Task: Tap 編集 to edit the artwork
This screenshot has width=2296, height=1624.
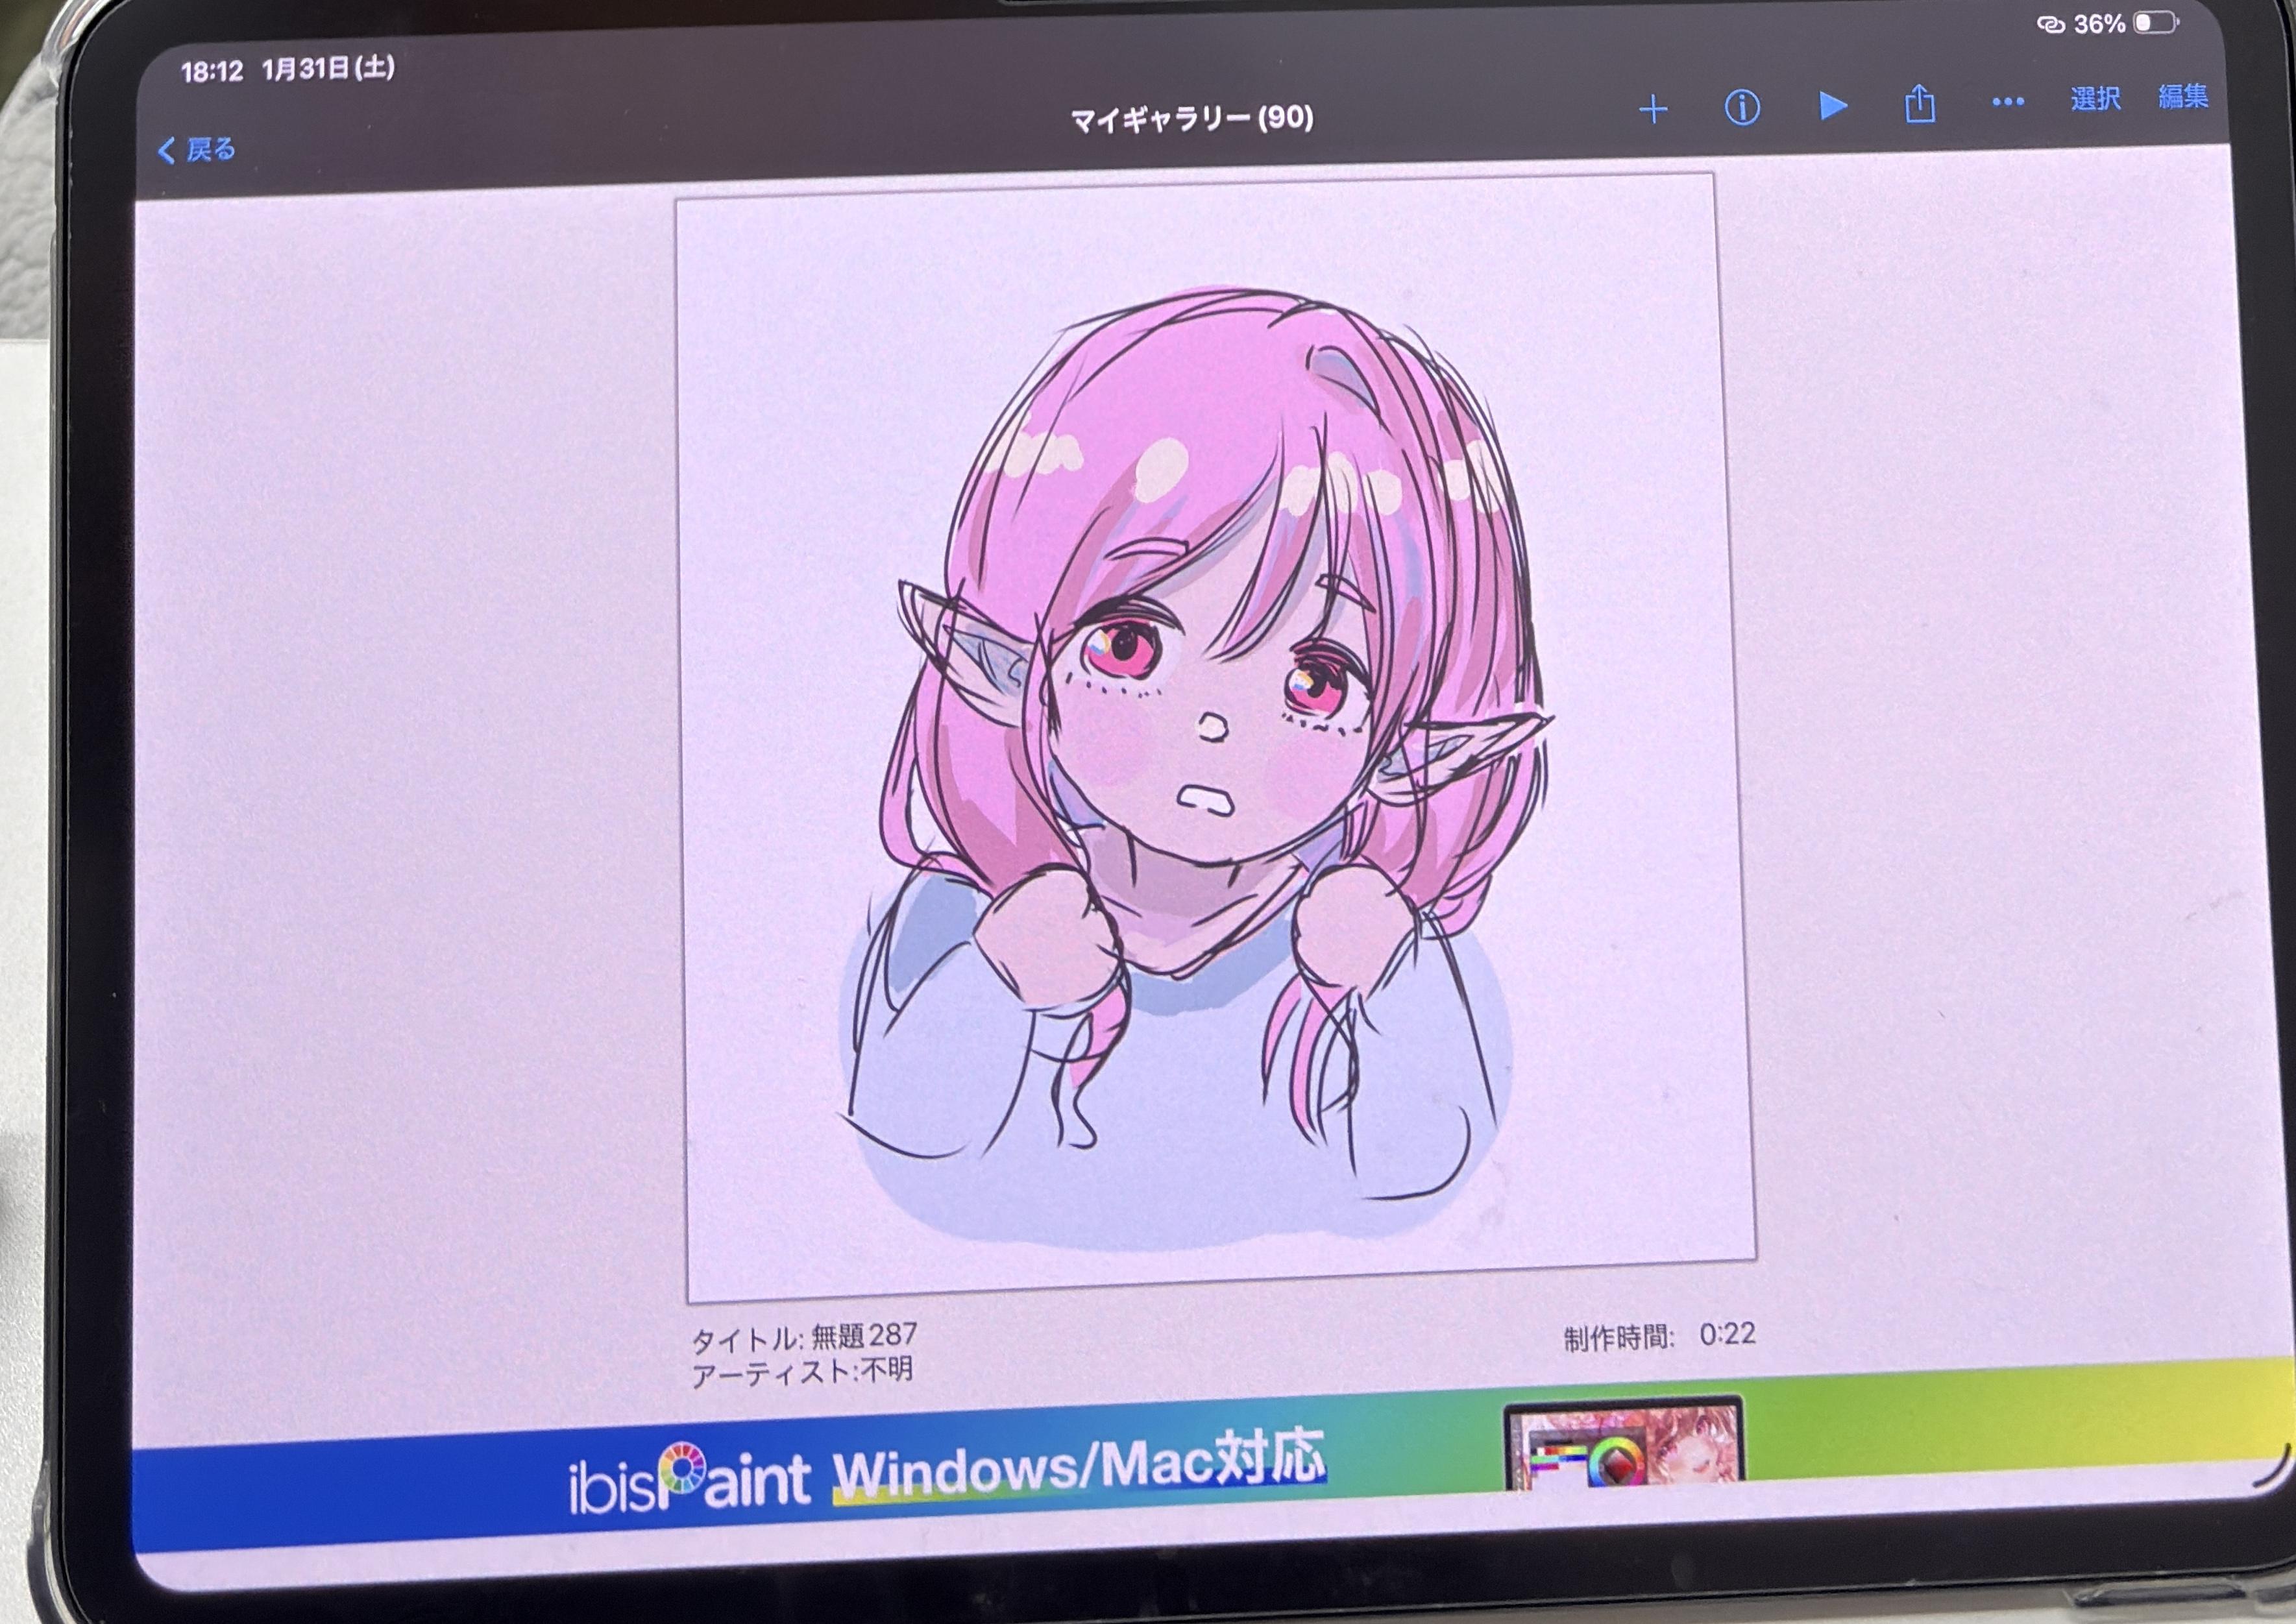Action: [2182, 97]
